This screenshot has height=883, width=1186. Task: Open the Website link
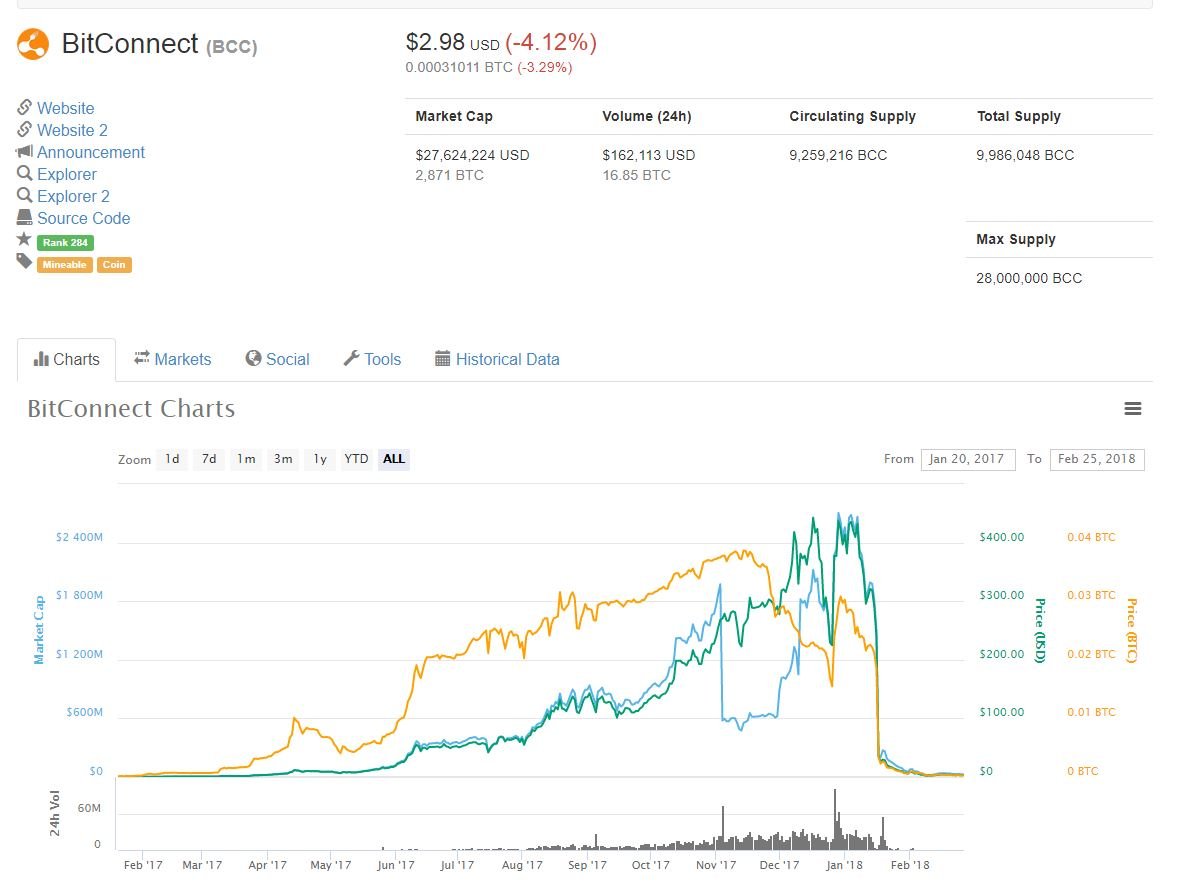66,108
